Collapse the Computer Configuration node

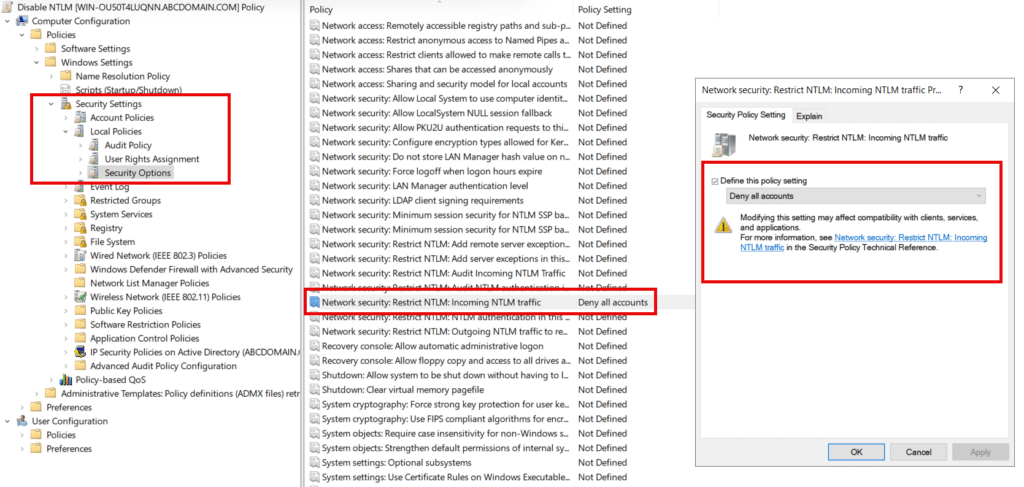pos(7,21)
